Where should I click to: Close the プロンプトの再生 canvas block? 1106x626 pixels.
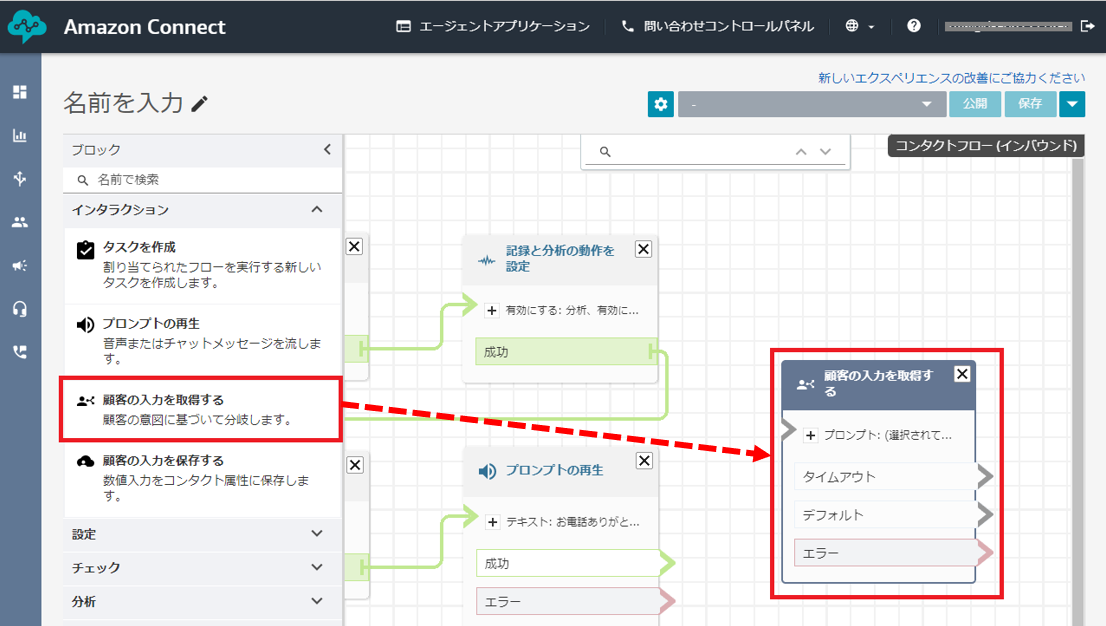click(644, 460)
